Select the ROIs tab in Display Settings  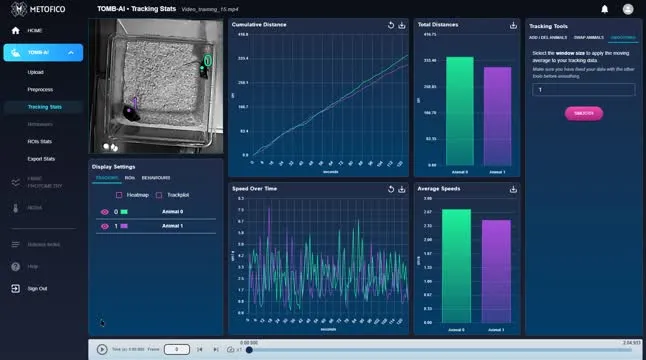tap(130, 178)
